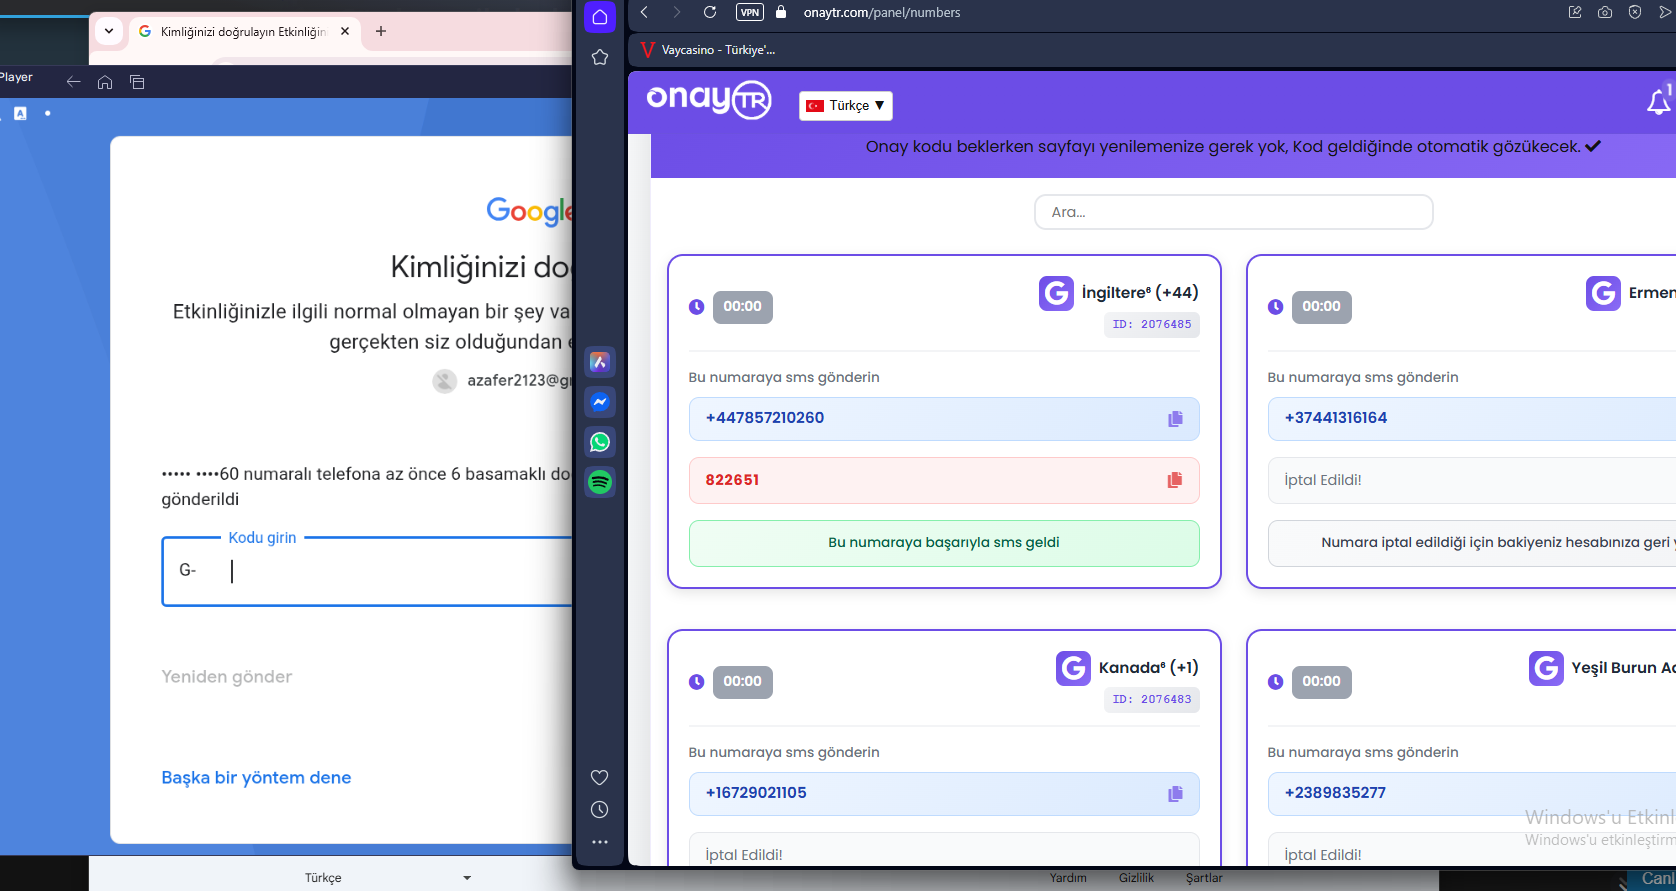This screenshot has width=1676, height=891.
Task: Click the ID: 2076485 badge
Action: [x=1152, y=324]
